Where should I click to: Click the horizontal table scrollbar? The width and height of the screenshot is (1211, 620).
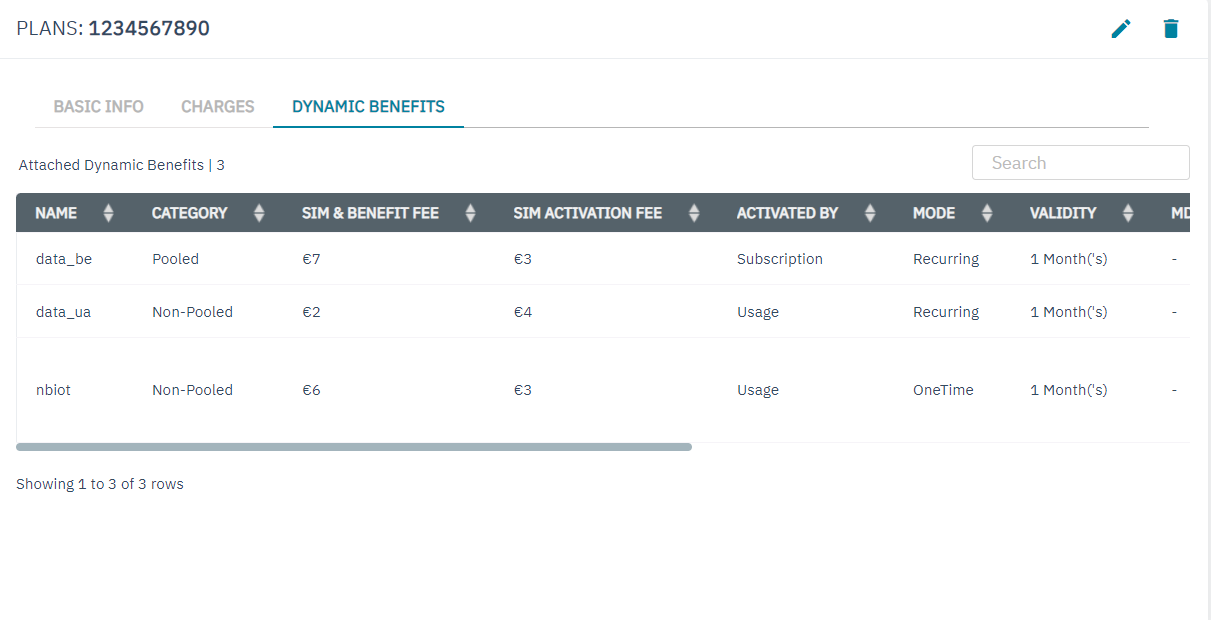(x=354, y=447)
